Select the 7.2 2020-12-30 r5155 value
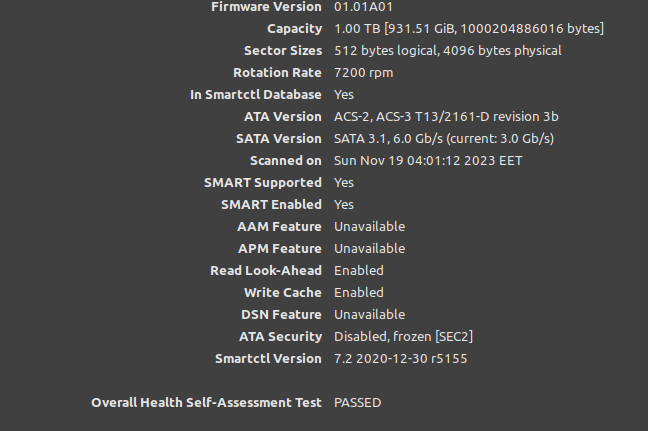The image size is (648, 431). [x=400, y=358]
